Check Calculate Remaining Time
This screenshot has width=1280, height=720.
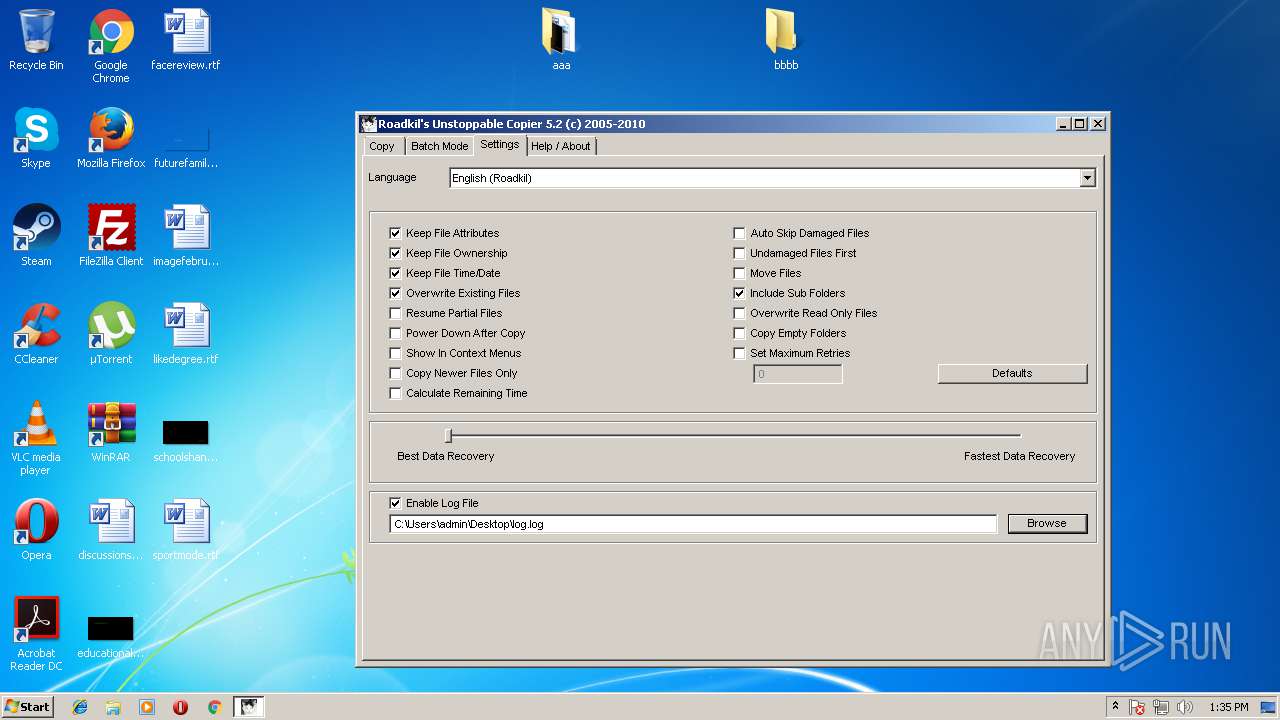click(x=395, y=393)
